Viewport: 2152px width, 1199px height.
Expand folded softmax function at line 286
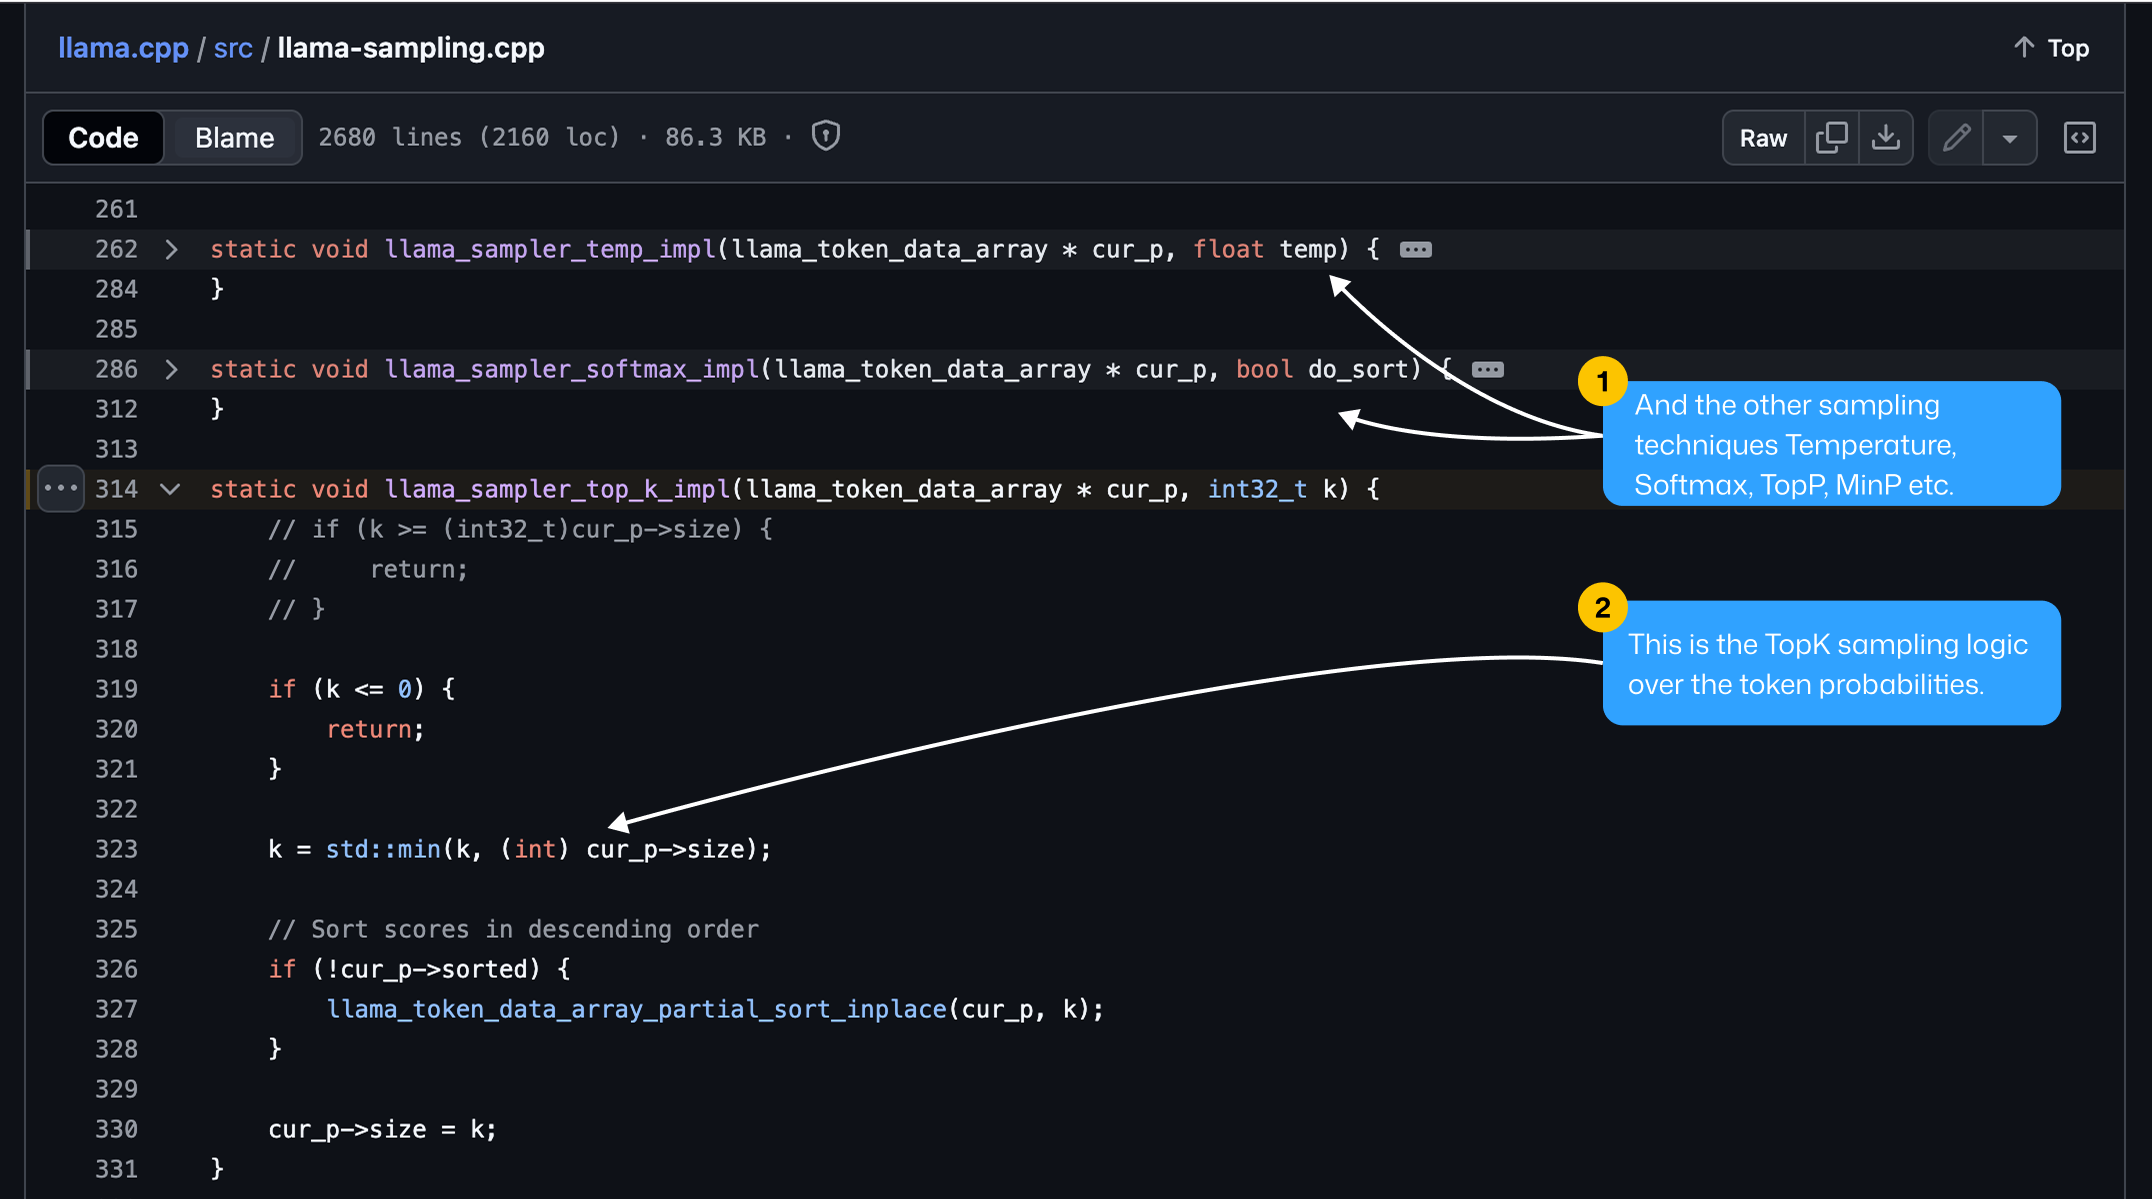click(x=171, y=369)
